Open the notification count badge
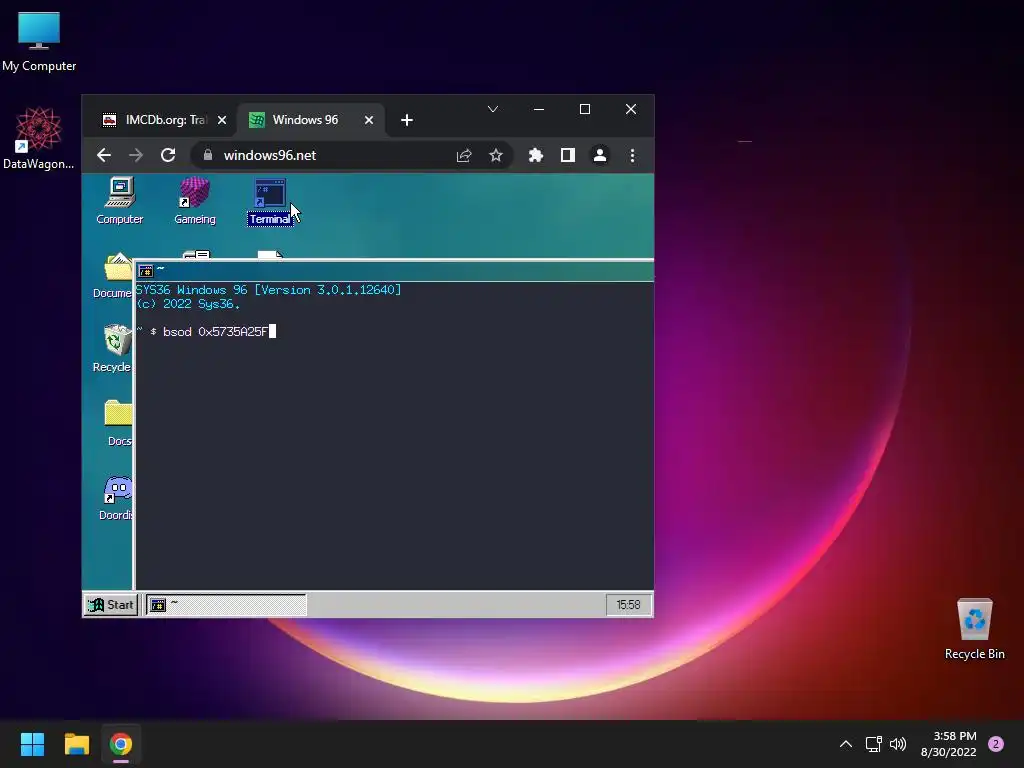 996,744
